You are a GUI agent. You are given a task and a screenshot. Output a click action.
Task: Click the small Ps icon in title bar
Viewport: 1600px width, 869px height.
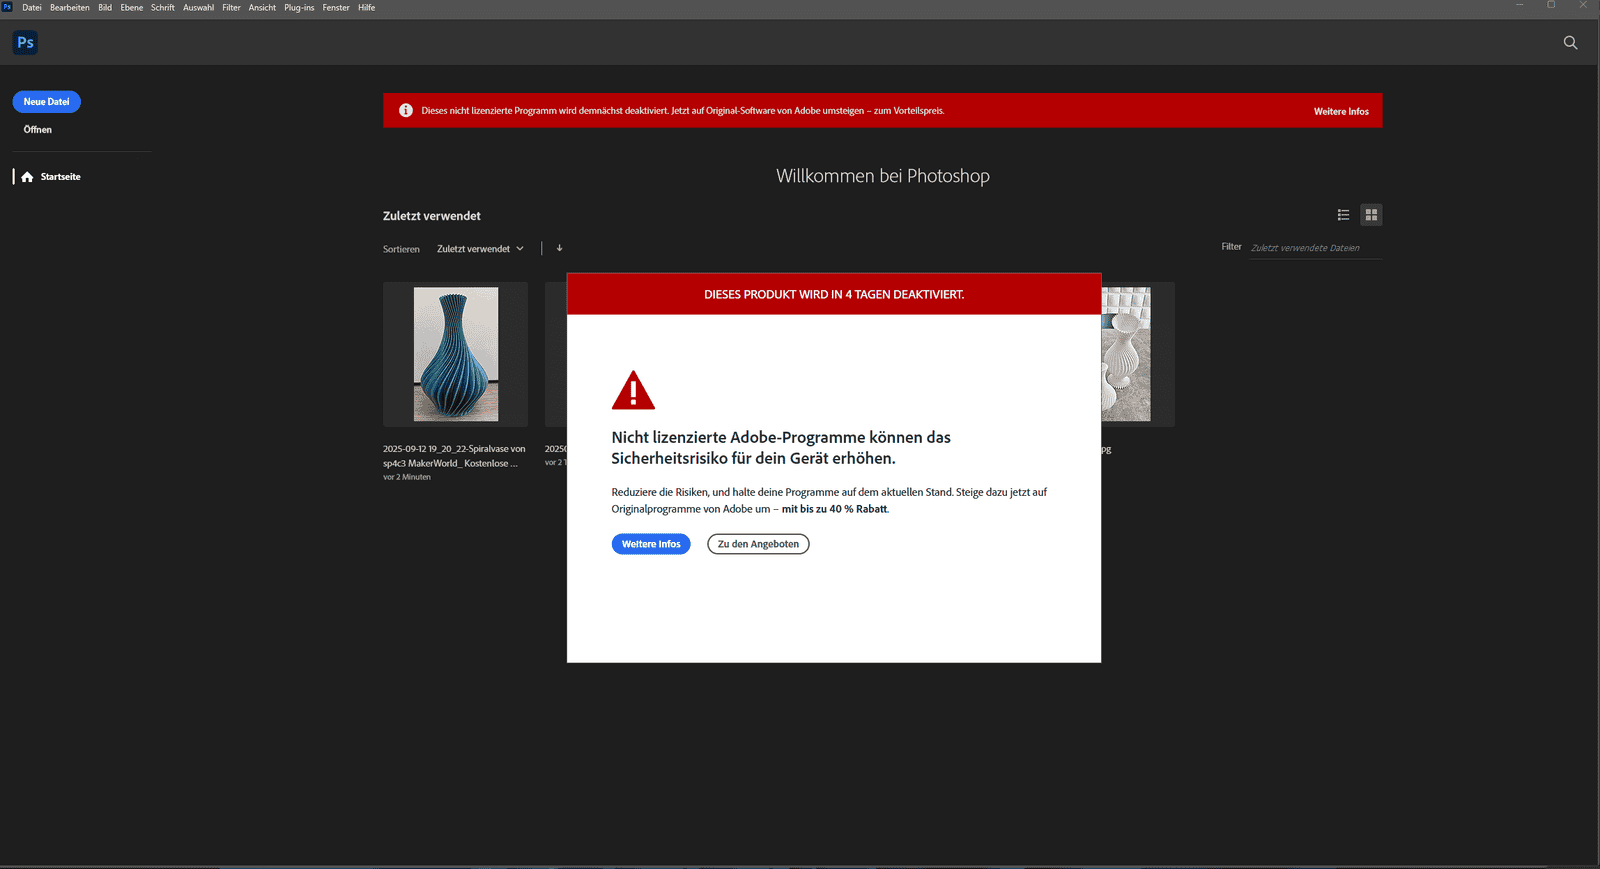coord(7,7)
